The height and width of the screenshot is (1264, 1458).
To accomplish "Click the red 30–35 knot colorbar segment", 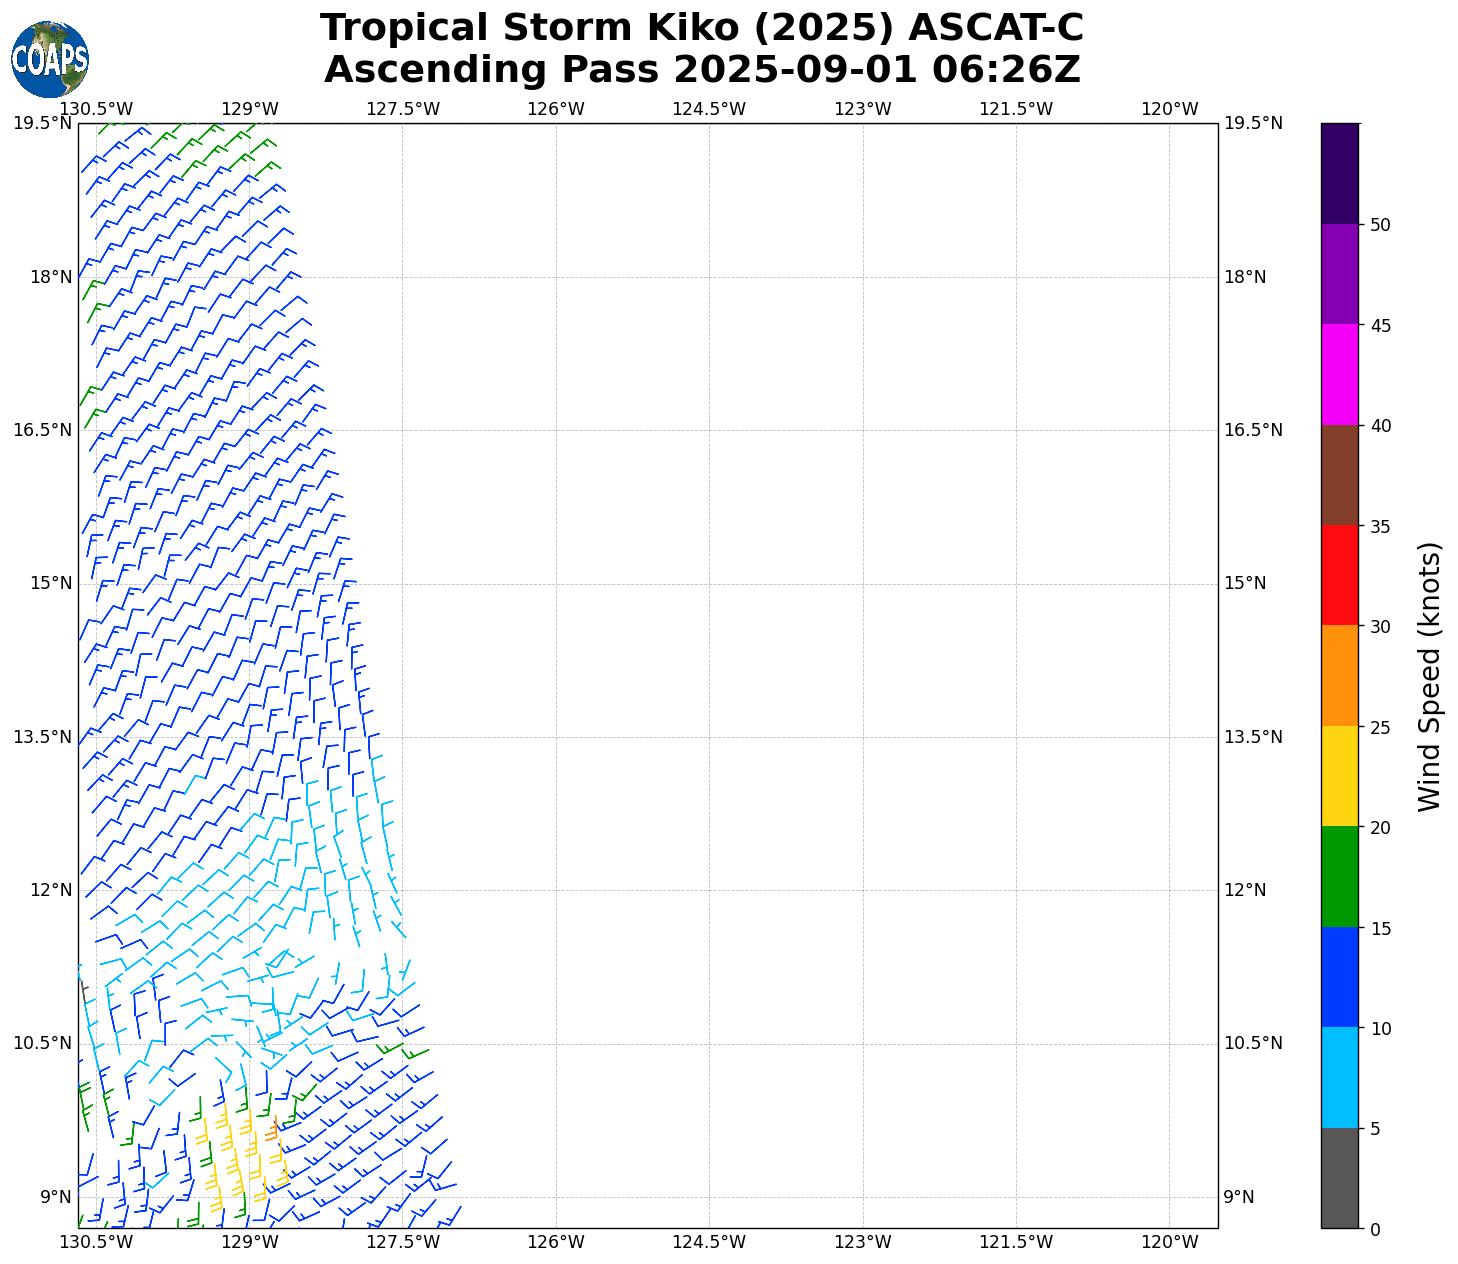I will pyautogui.click(x=1339, y=575).
